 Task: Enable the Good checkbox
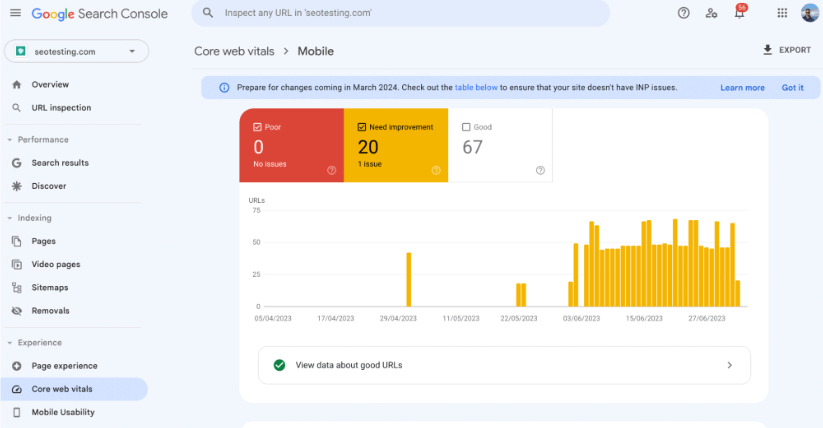tap(466, 127)
